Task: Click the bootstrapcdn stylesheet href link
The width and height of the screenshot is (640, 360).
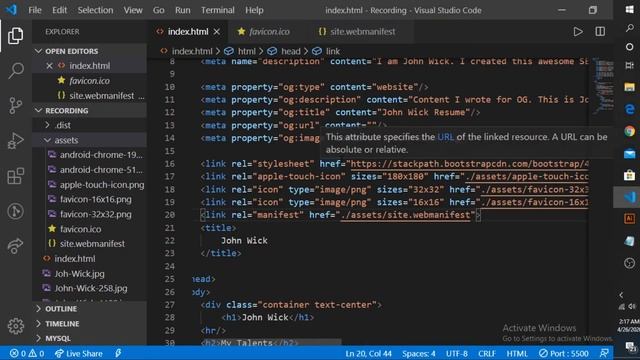Action: pyautogui.click(x=469, y=164)
